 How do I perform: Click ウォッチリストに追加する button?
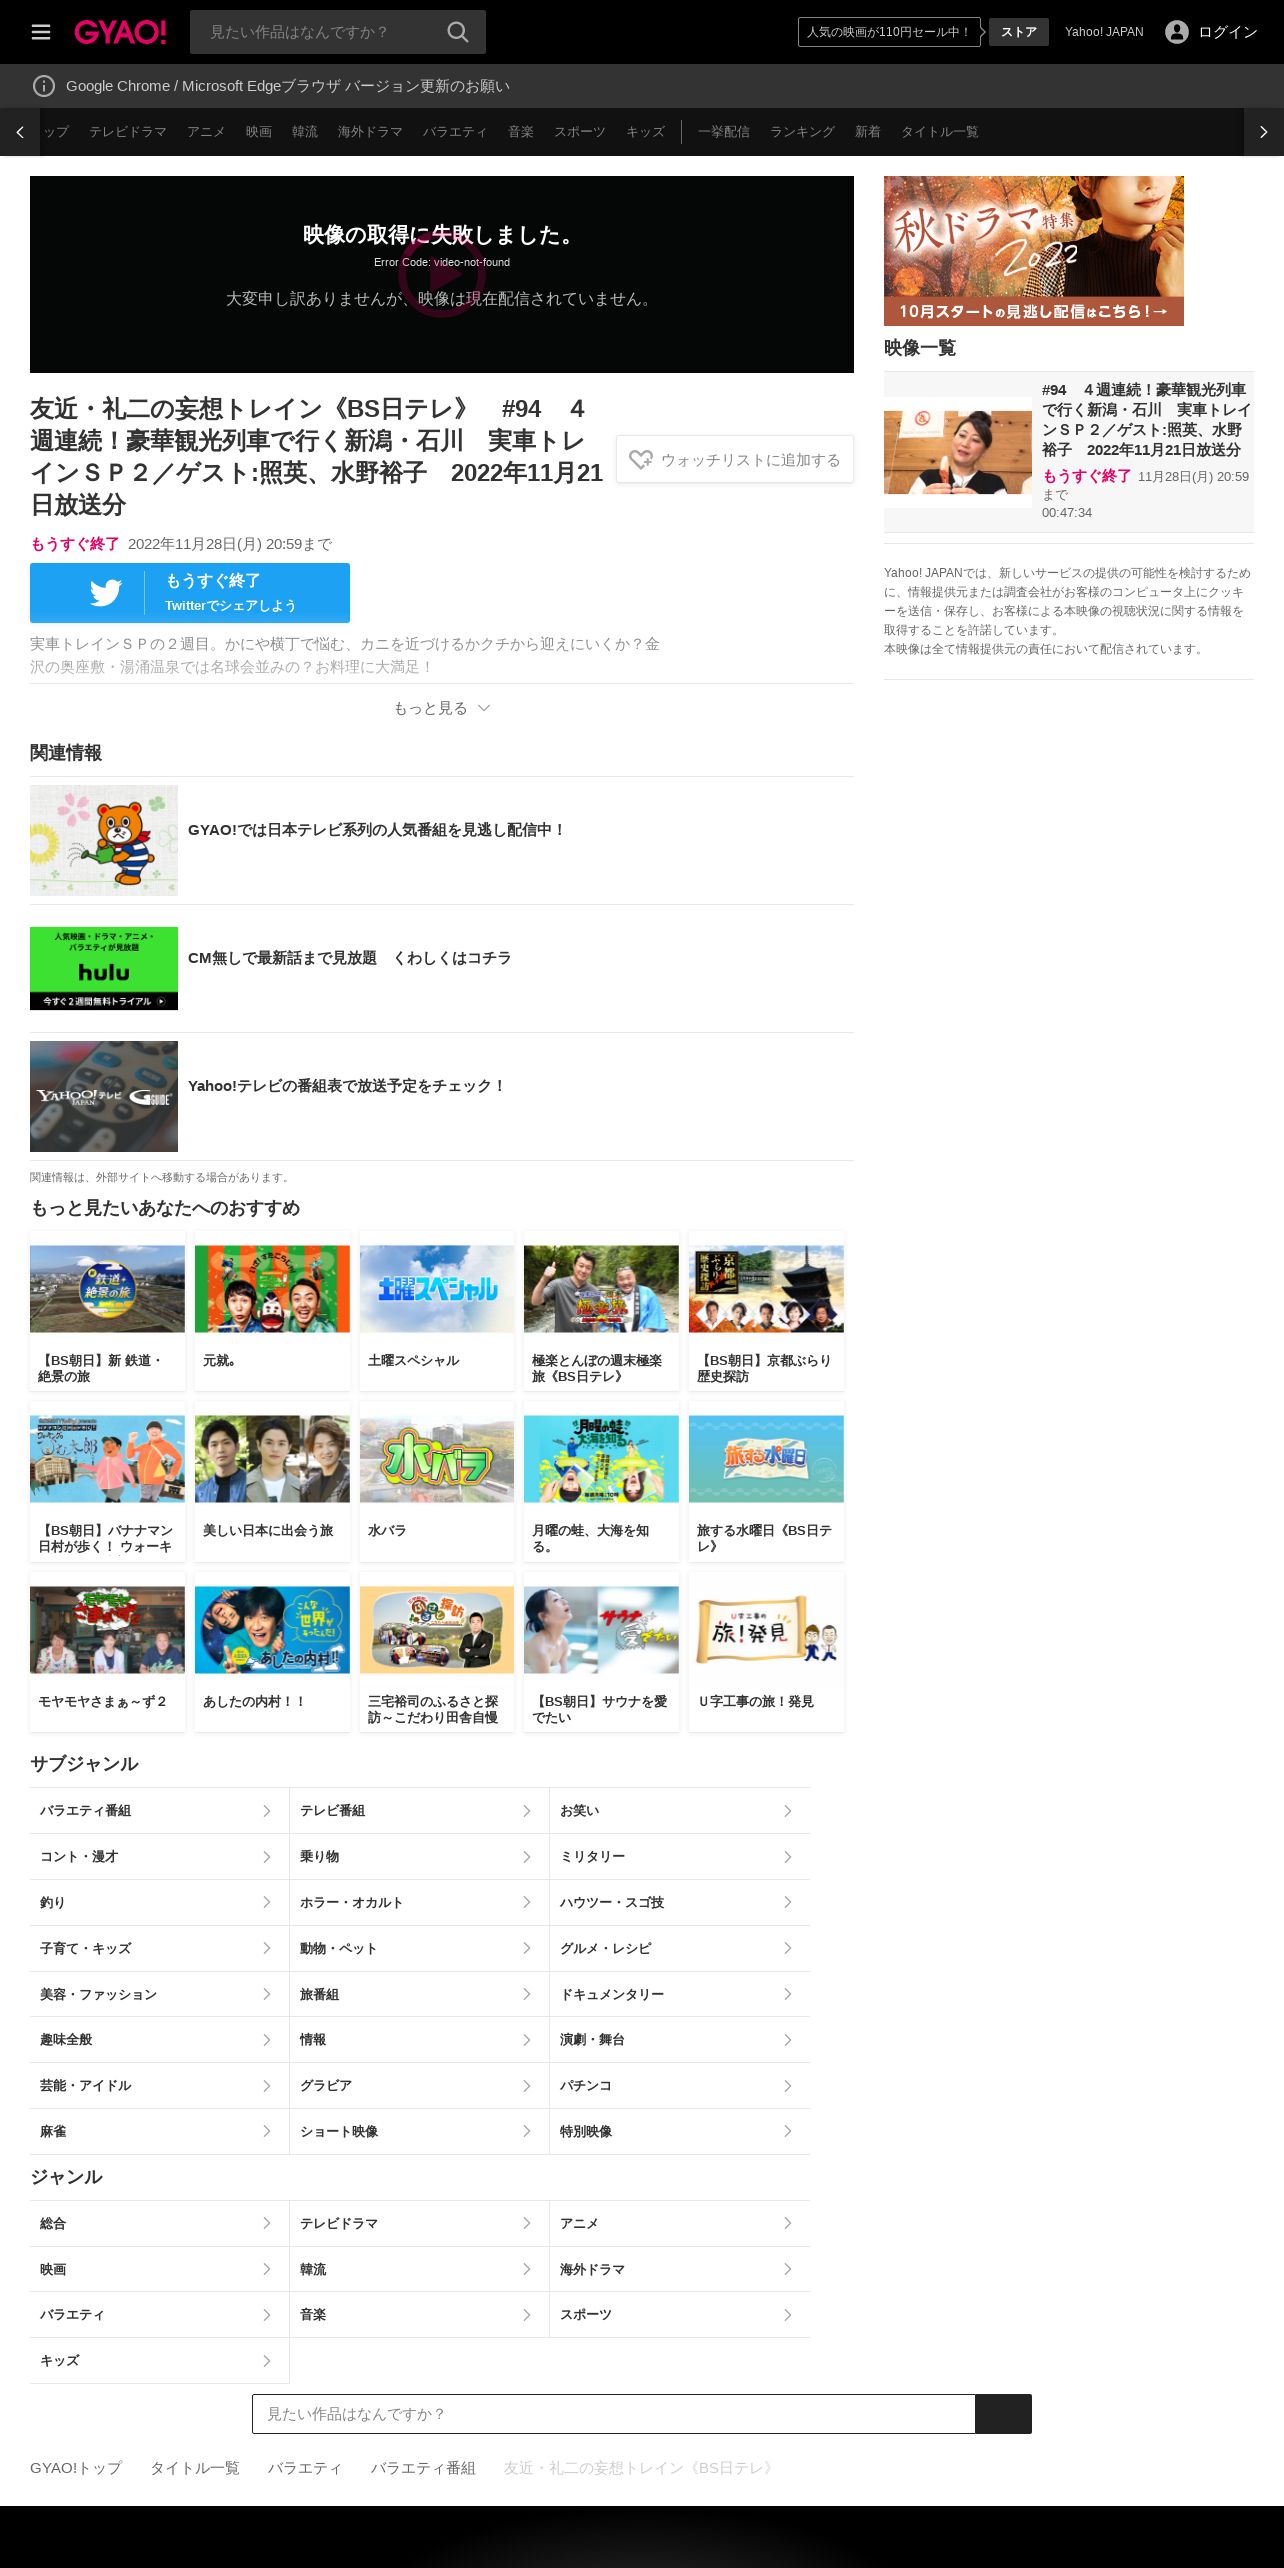point(735,460)
